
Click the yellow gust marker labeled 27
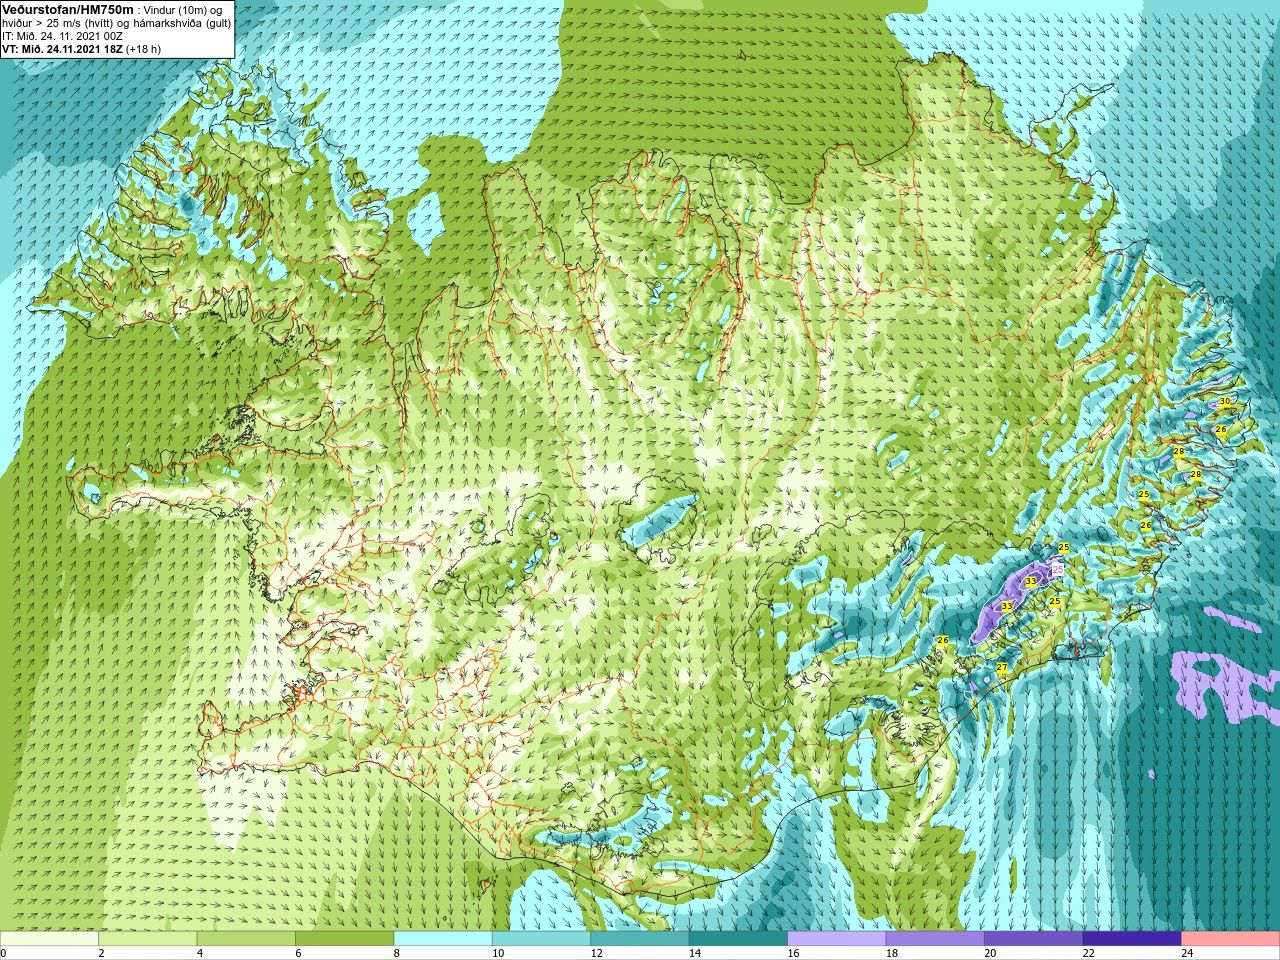1002,667
